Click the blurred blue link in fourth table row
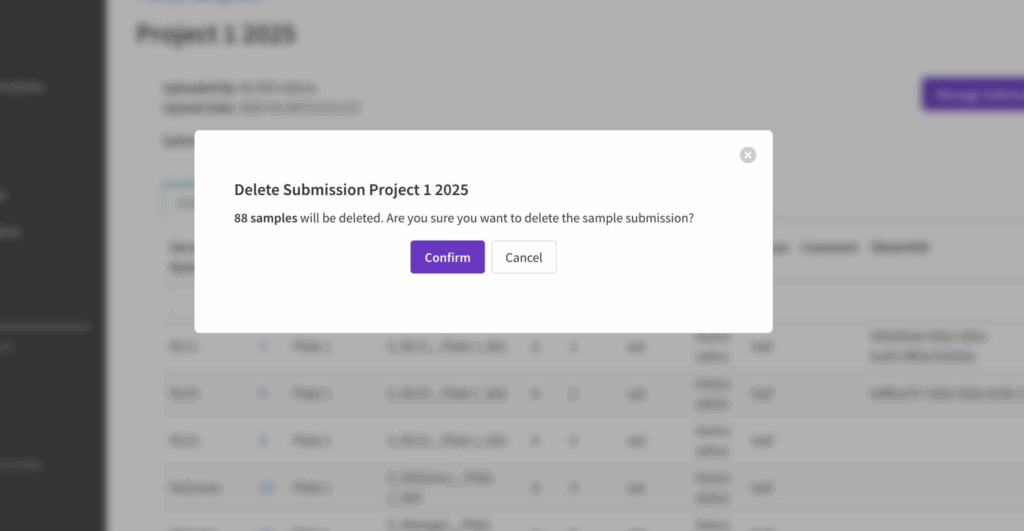 265,487
